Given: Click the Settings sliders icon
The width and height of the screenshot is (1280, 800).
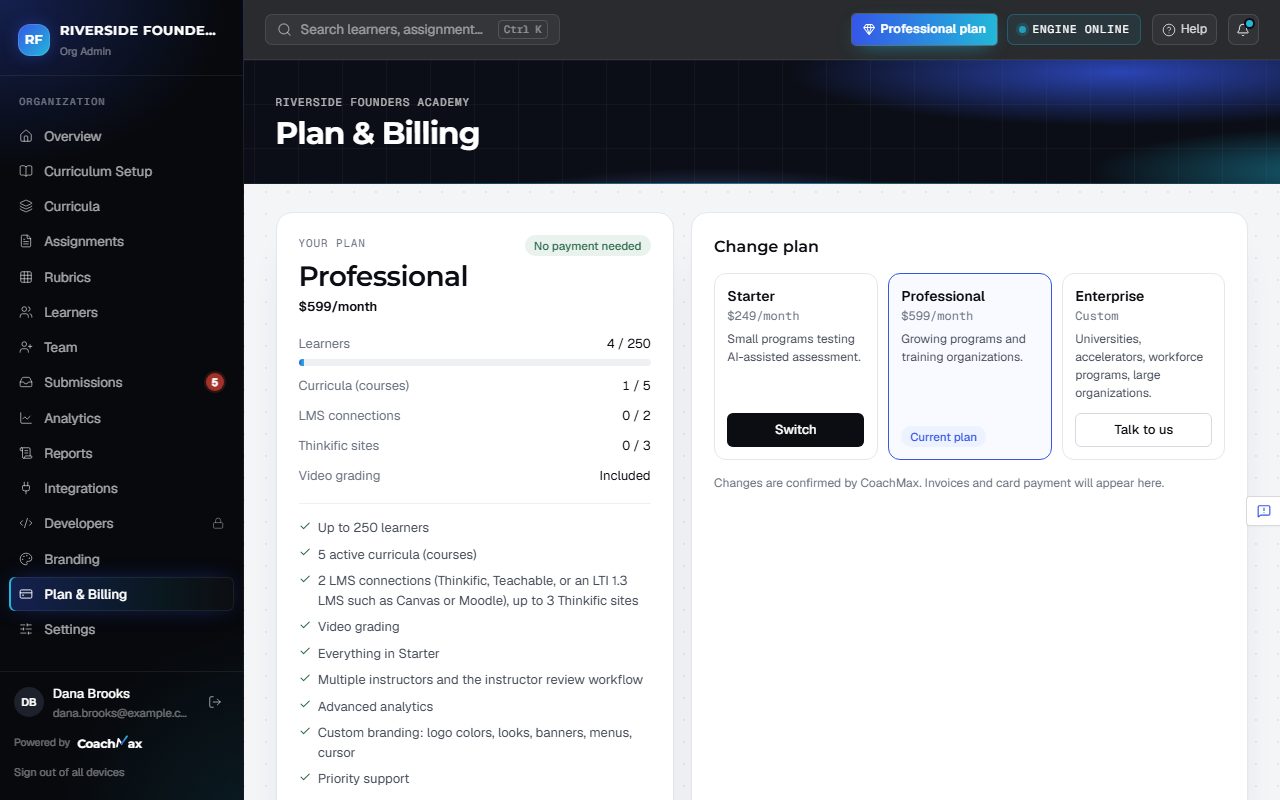Looking at the screenshot, I should (x=26, y=629).
